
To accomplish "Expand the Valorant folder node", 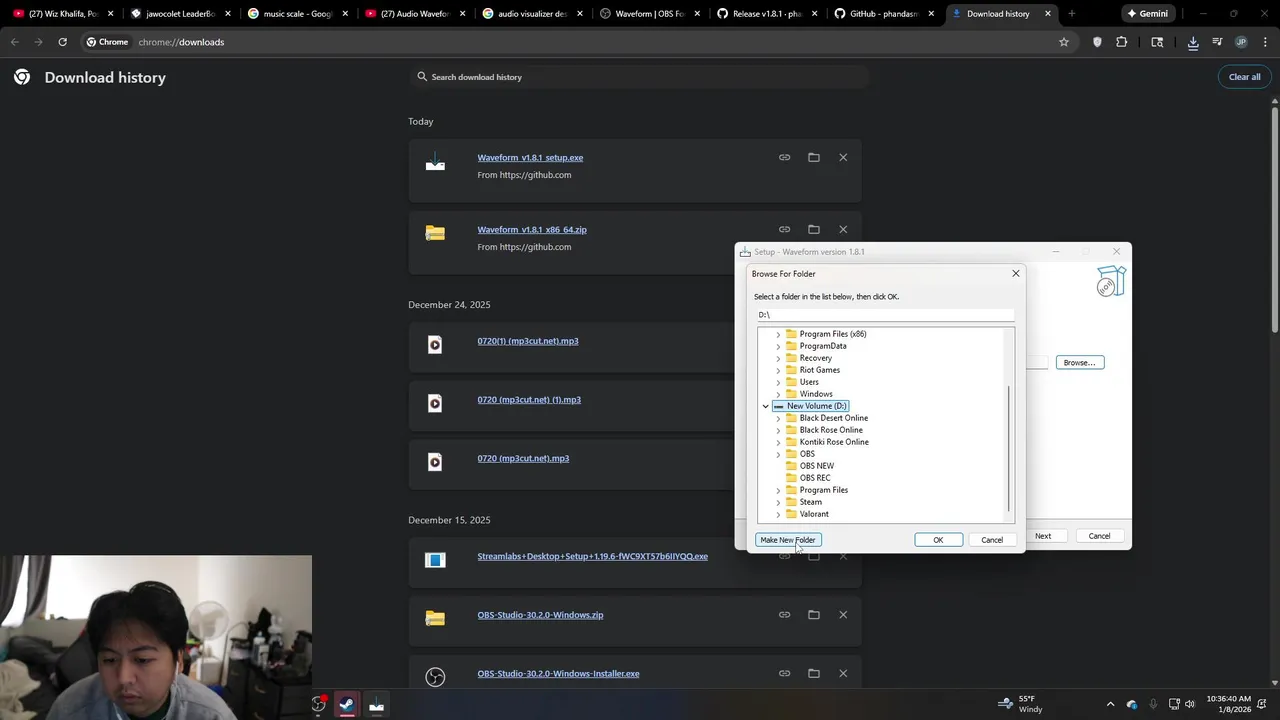I will coord(778,514).
